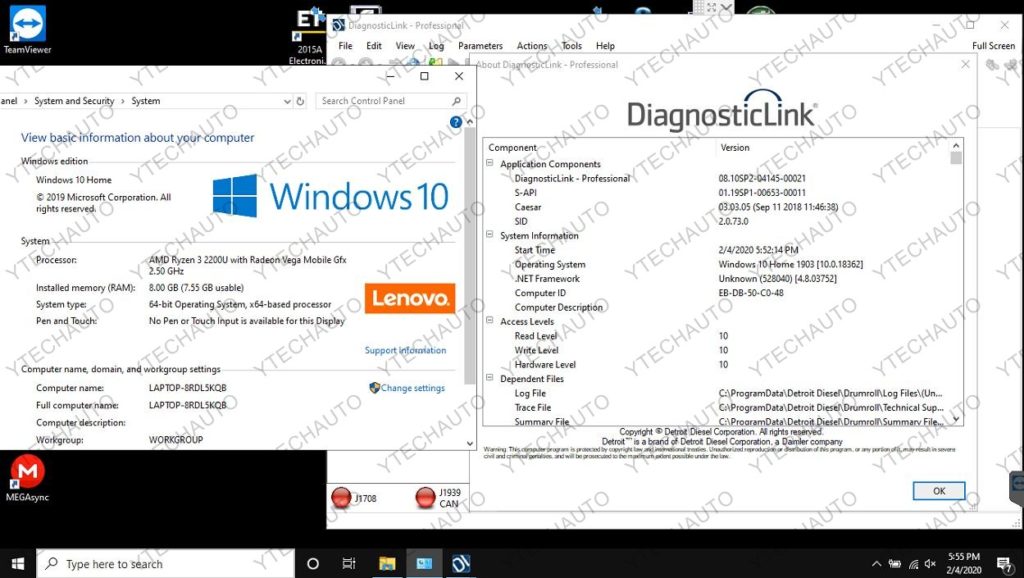Open the taskbar clock and date
The image size is (1024, 578).
click(x=964, y=564)
